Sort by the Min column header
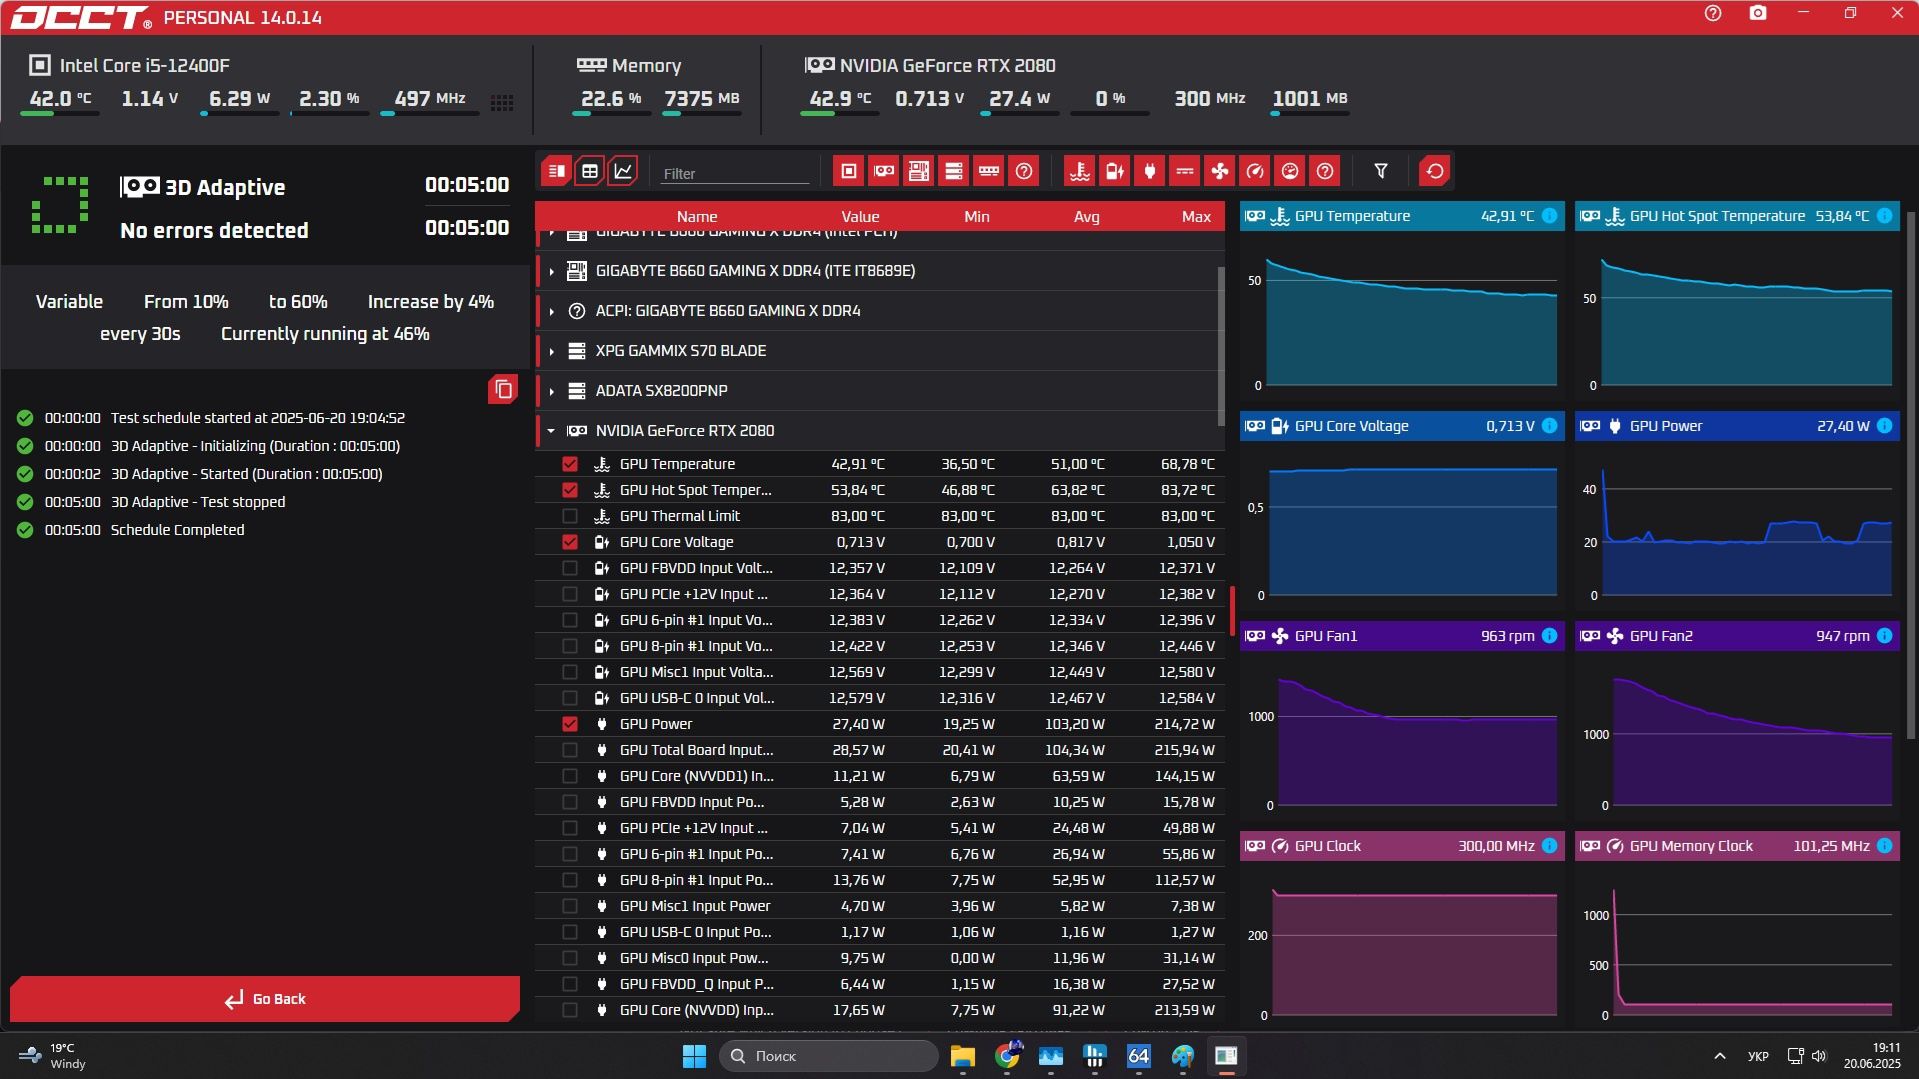Viewport: 1919px width, 1079px height. (x=977, y=216)
